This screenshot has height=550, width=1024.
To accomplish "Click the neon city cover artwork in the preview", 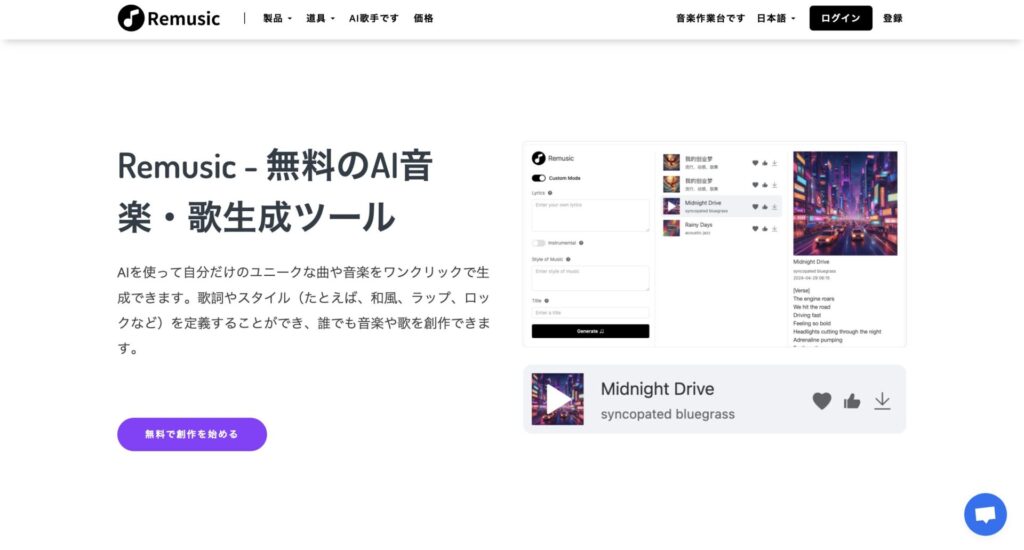I will [x=845, y=203].
